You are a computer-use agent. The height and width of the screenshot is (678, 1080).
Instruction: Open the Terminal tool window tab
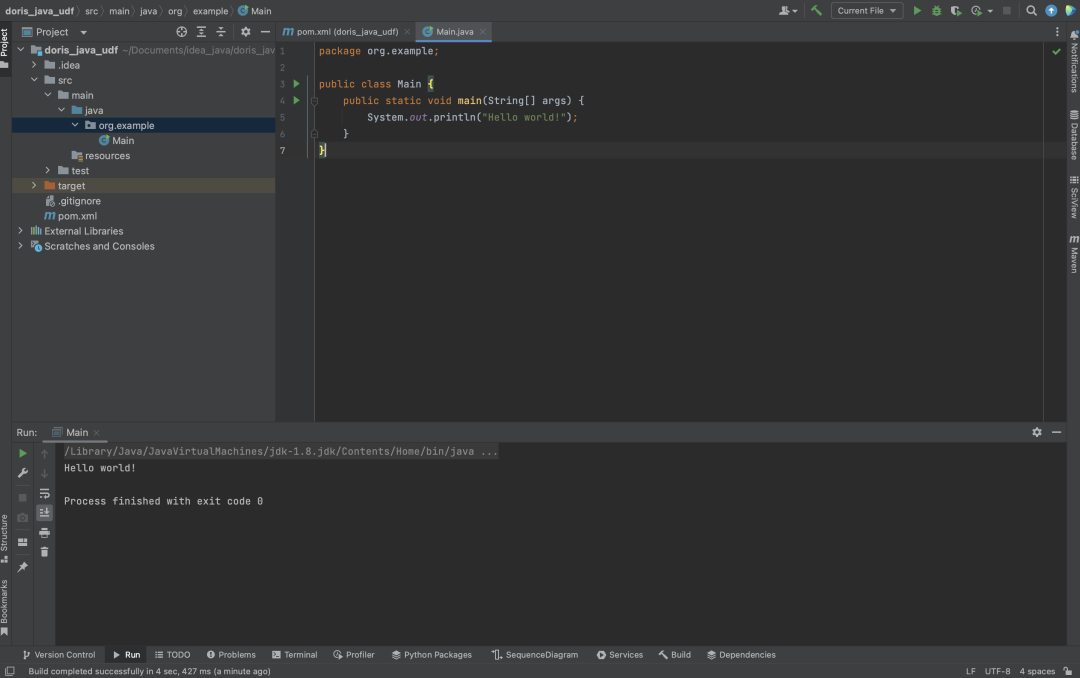click(294, 655)
